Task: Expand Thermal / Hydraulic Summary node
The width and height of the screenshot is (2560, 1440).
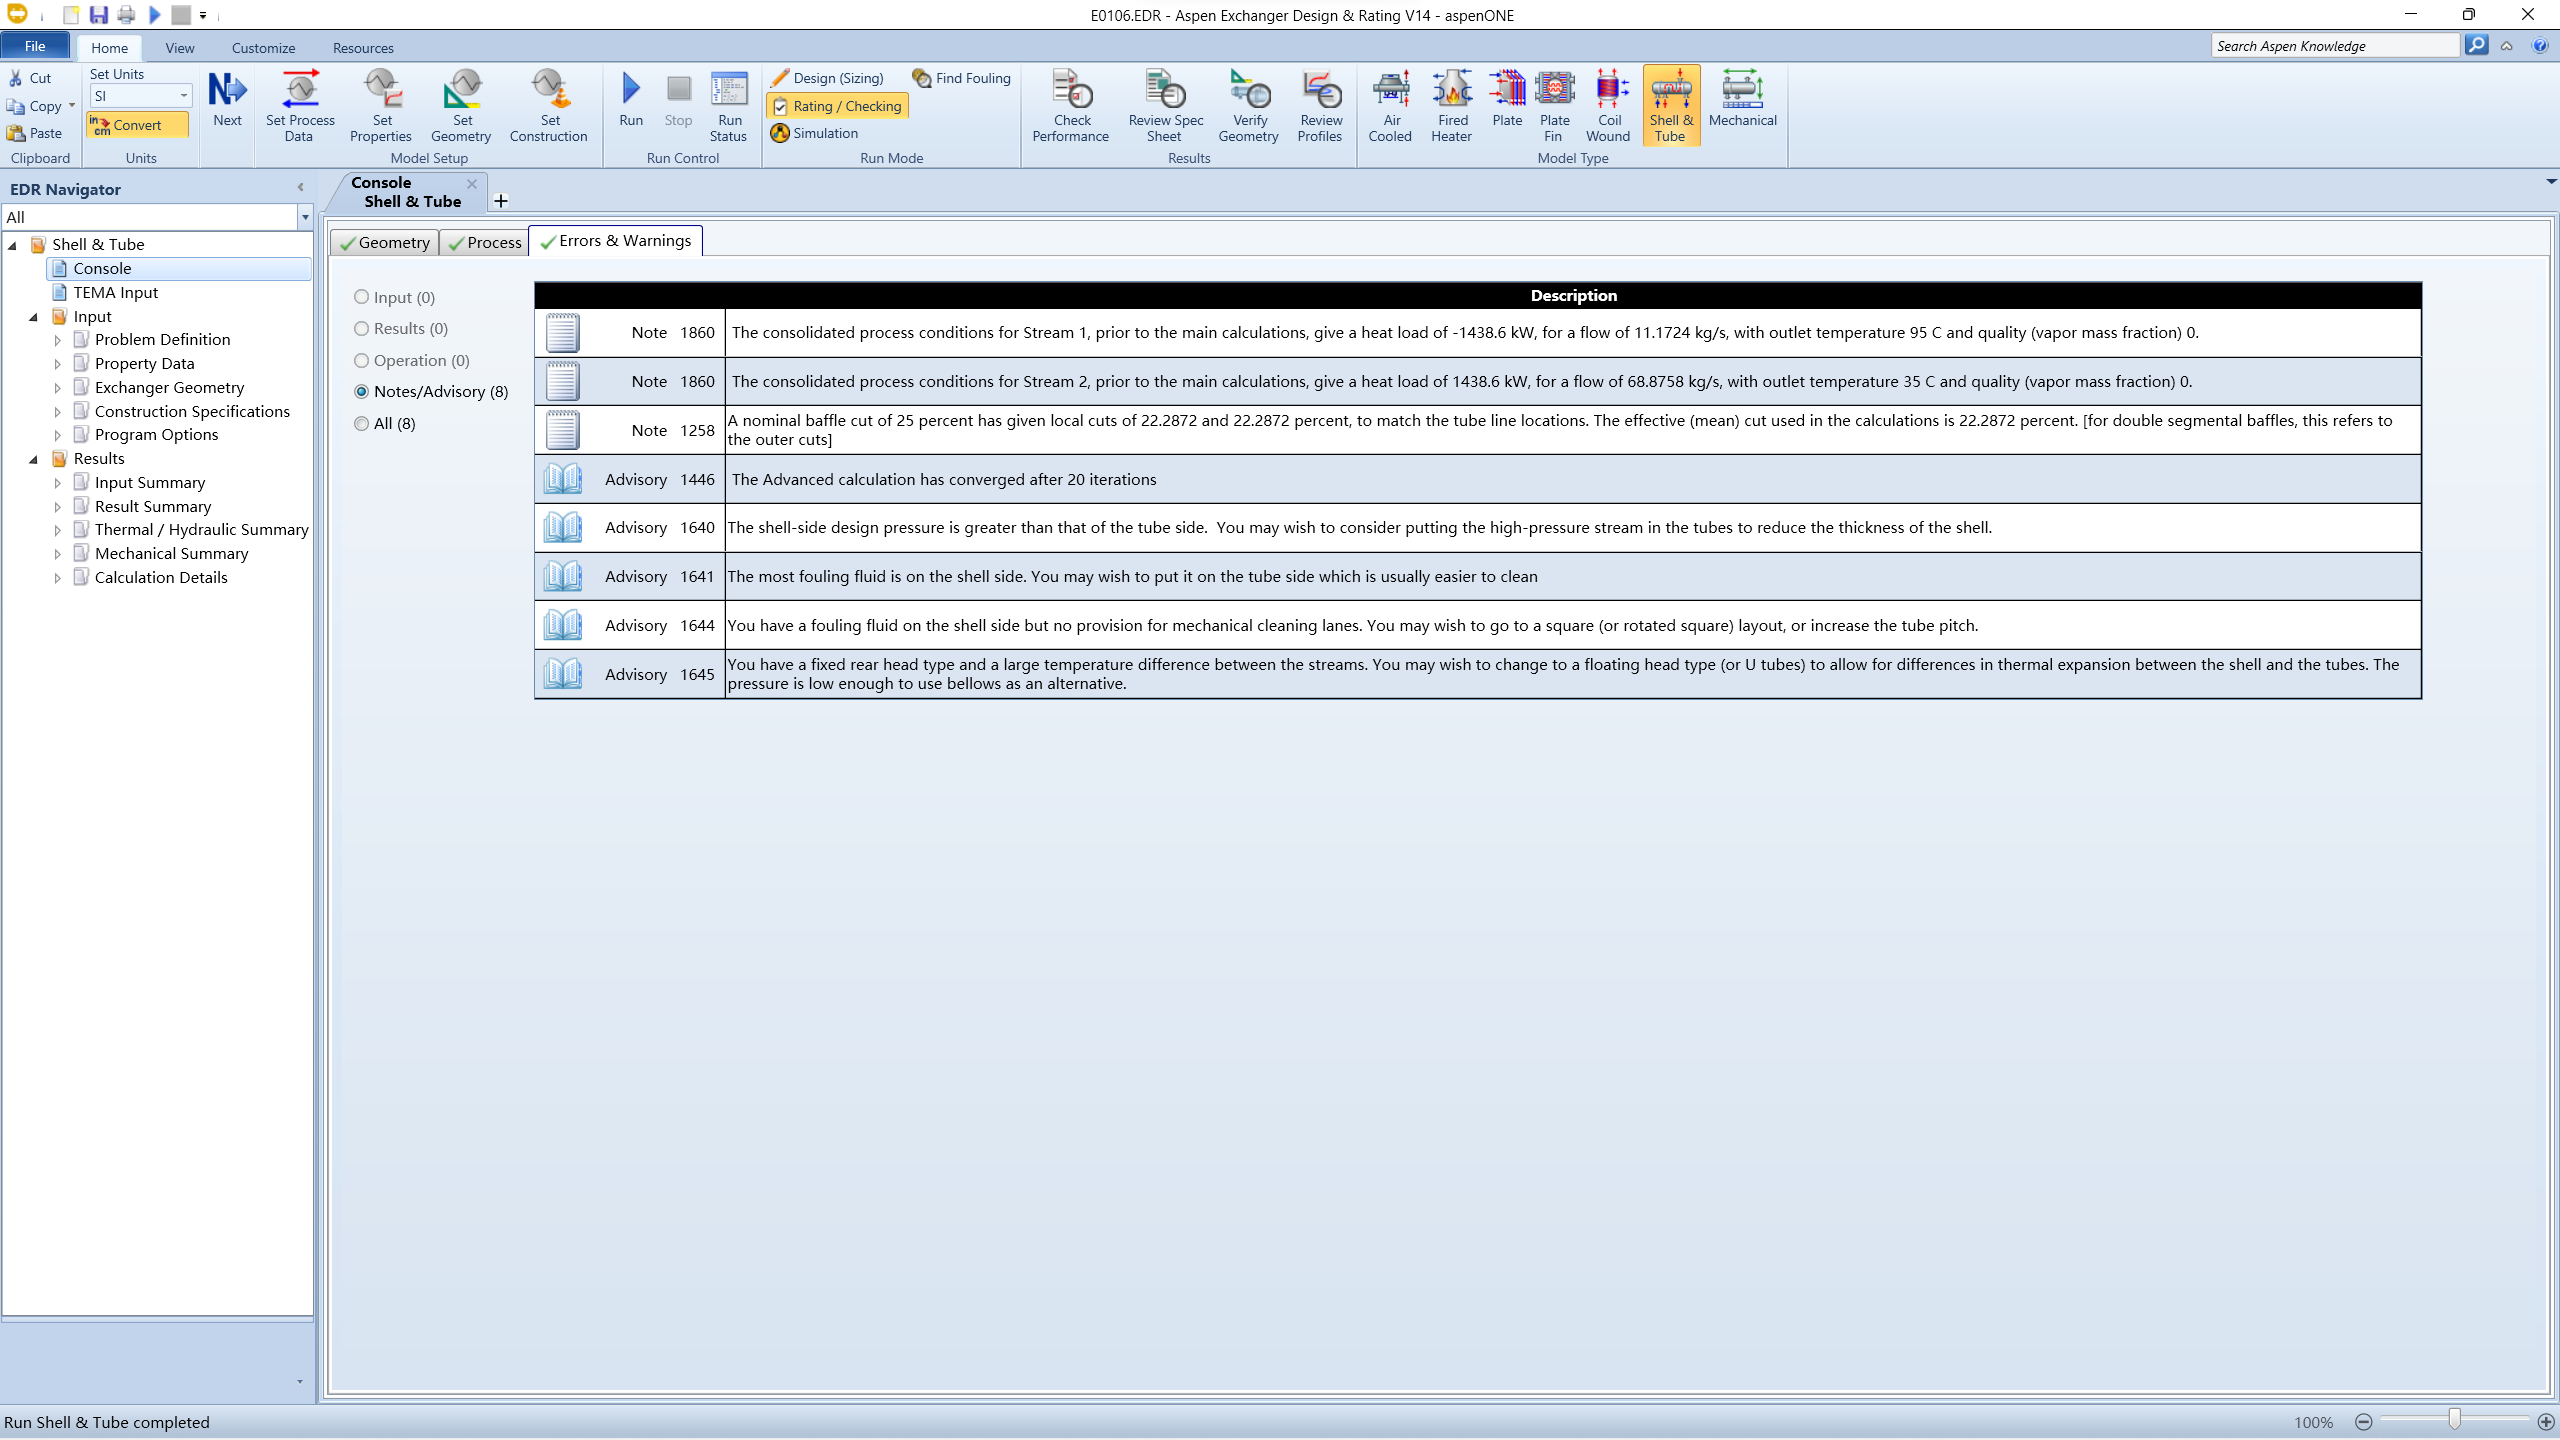Action: click(57, 530)
